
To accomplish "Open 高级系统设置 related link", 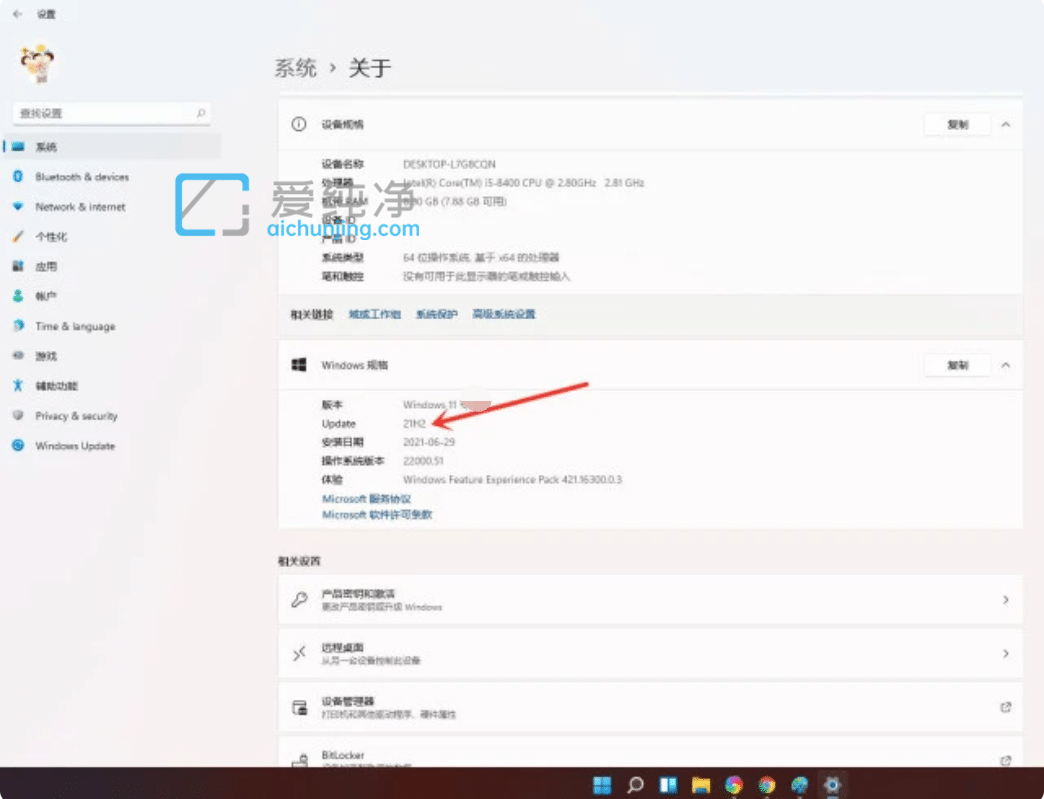I will coord(504,314).
